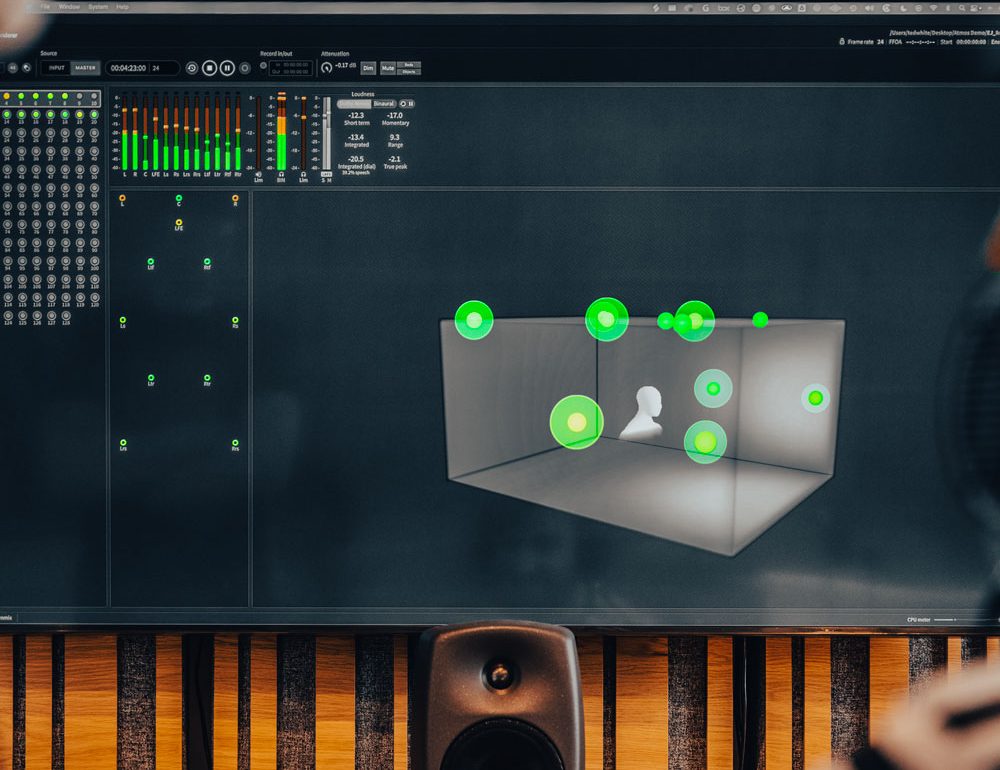Open the Help menu

122,6
